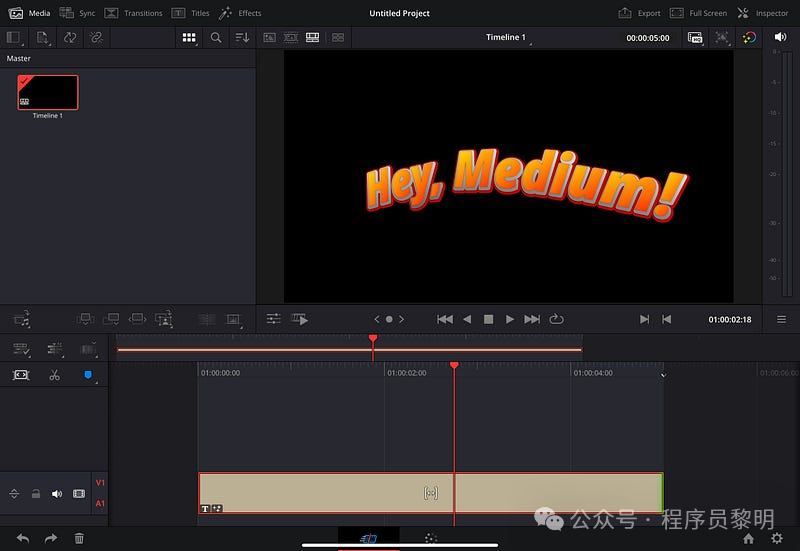Select the Timeline 1 thumbnail in Master bin

coord(47,93)
